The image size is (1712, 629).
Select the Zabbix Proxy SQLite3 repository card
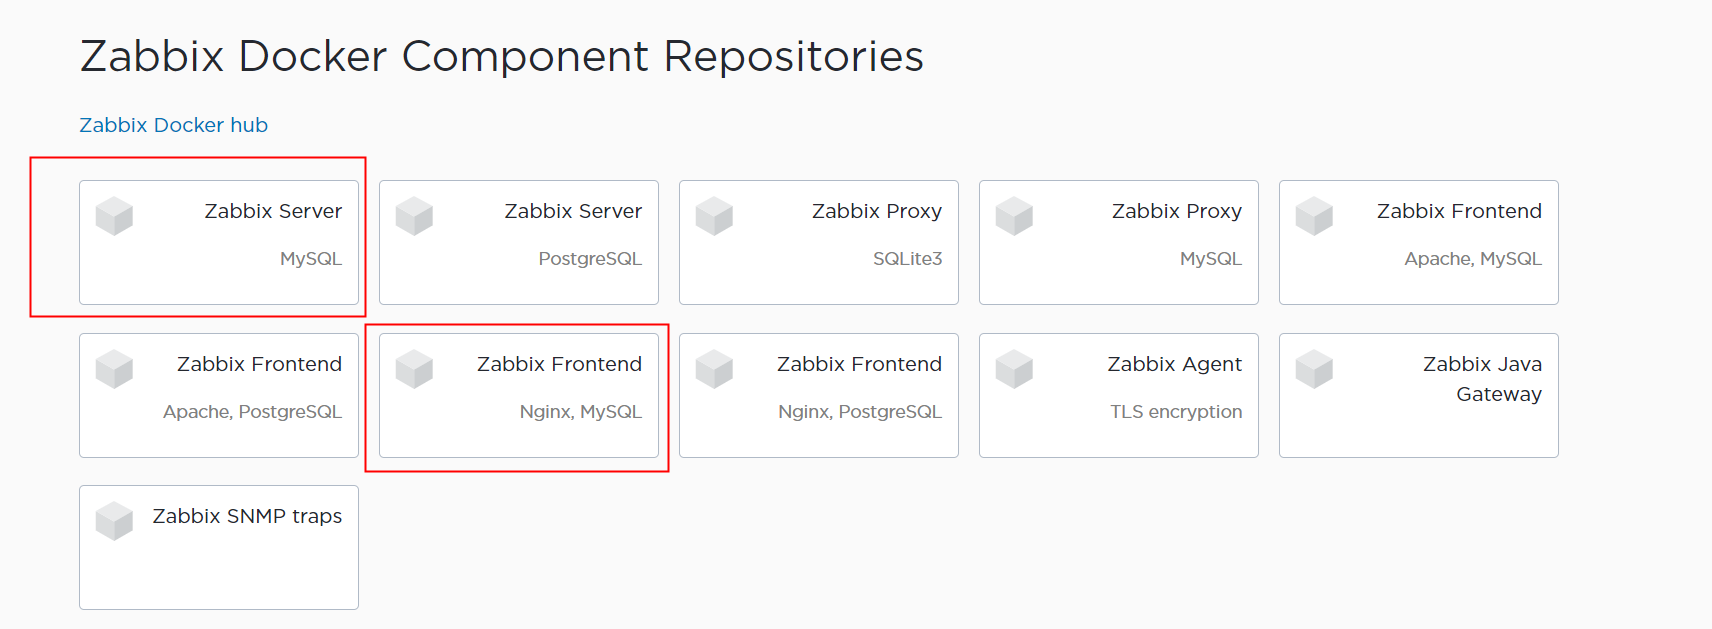point(818,242)
